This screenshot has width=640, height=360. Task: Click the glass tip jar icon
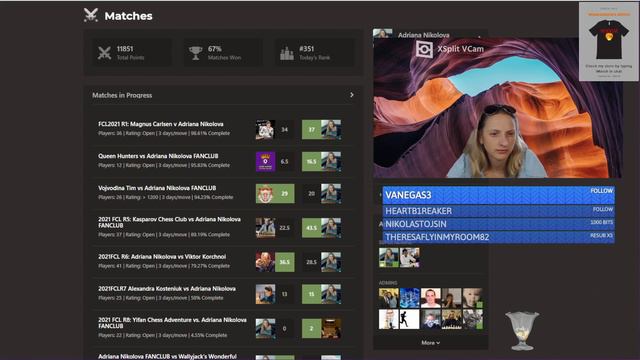click(522, 331)
